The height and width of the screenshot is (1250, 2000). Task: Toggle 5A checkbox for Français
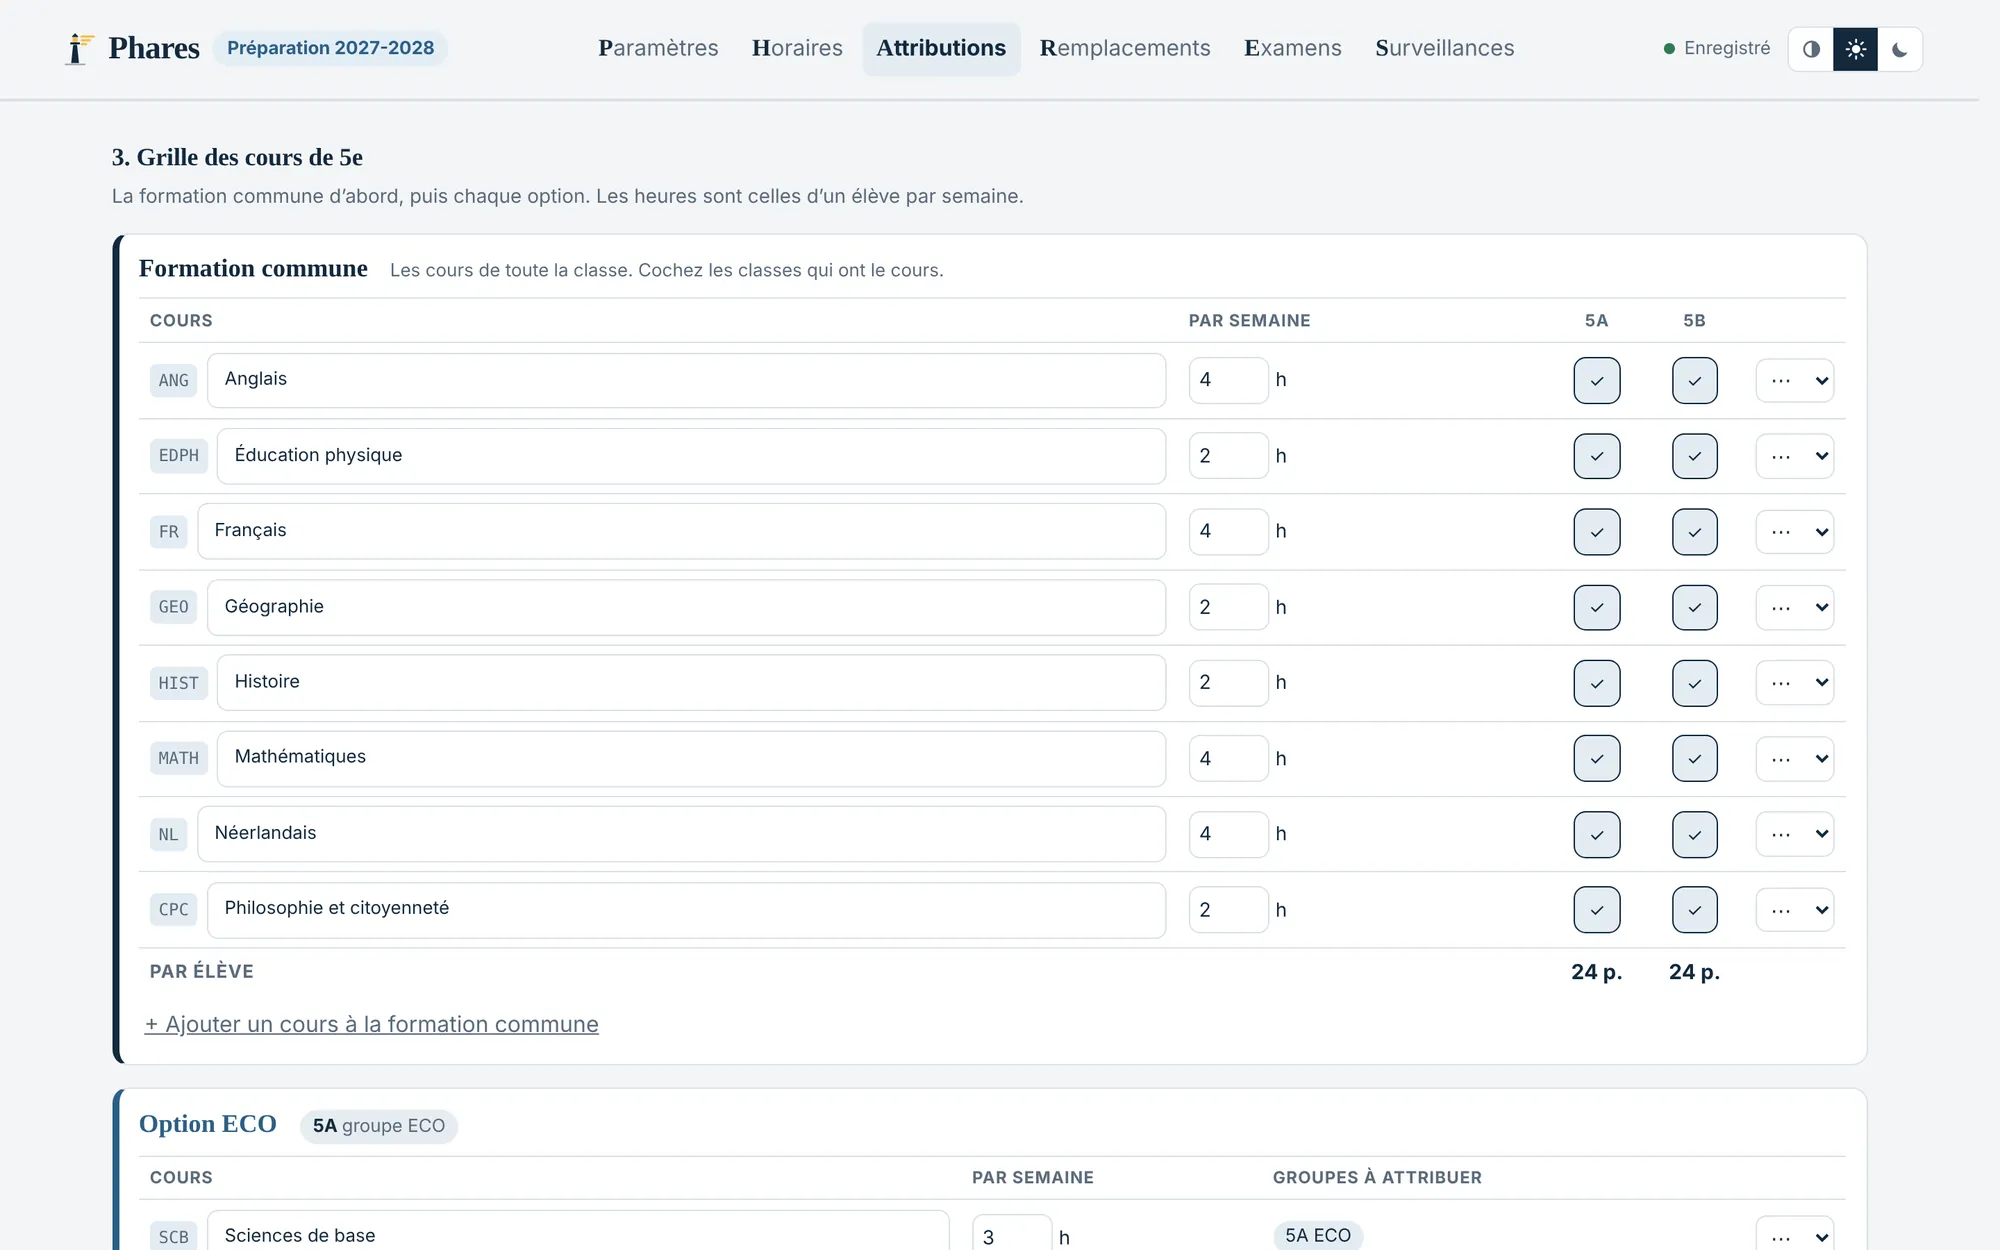point(1596,532)
